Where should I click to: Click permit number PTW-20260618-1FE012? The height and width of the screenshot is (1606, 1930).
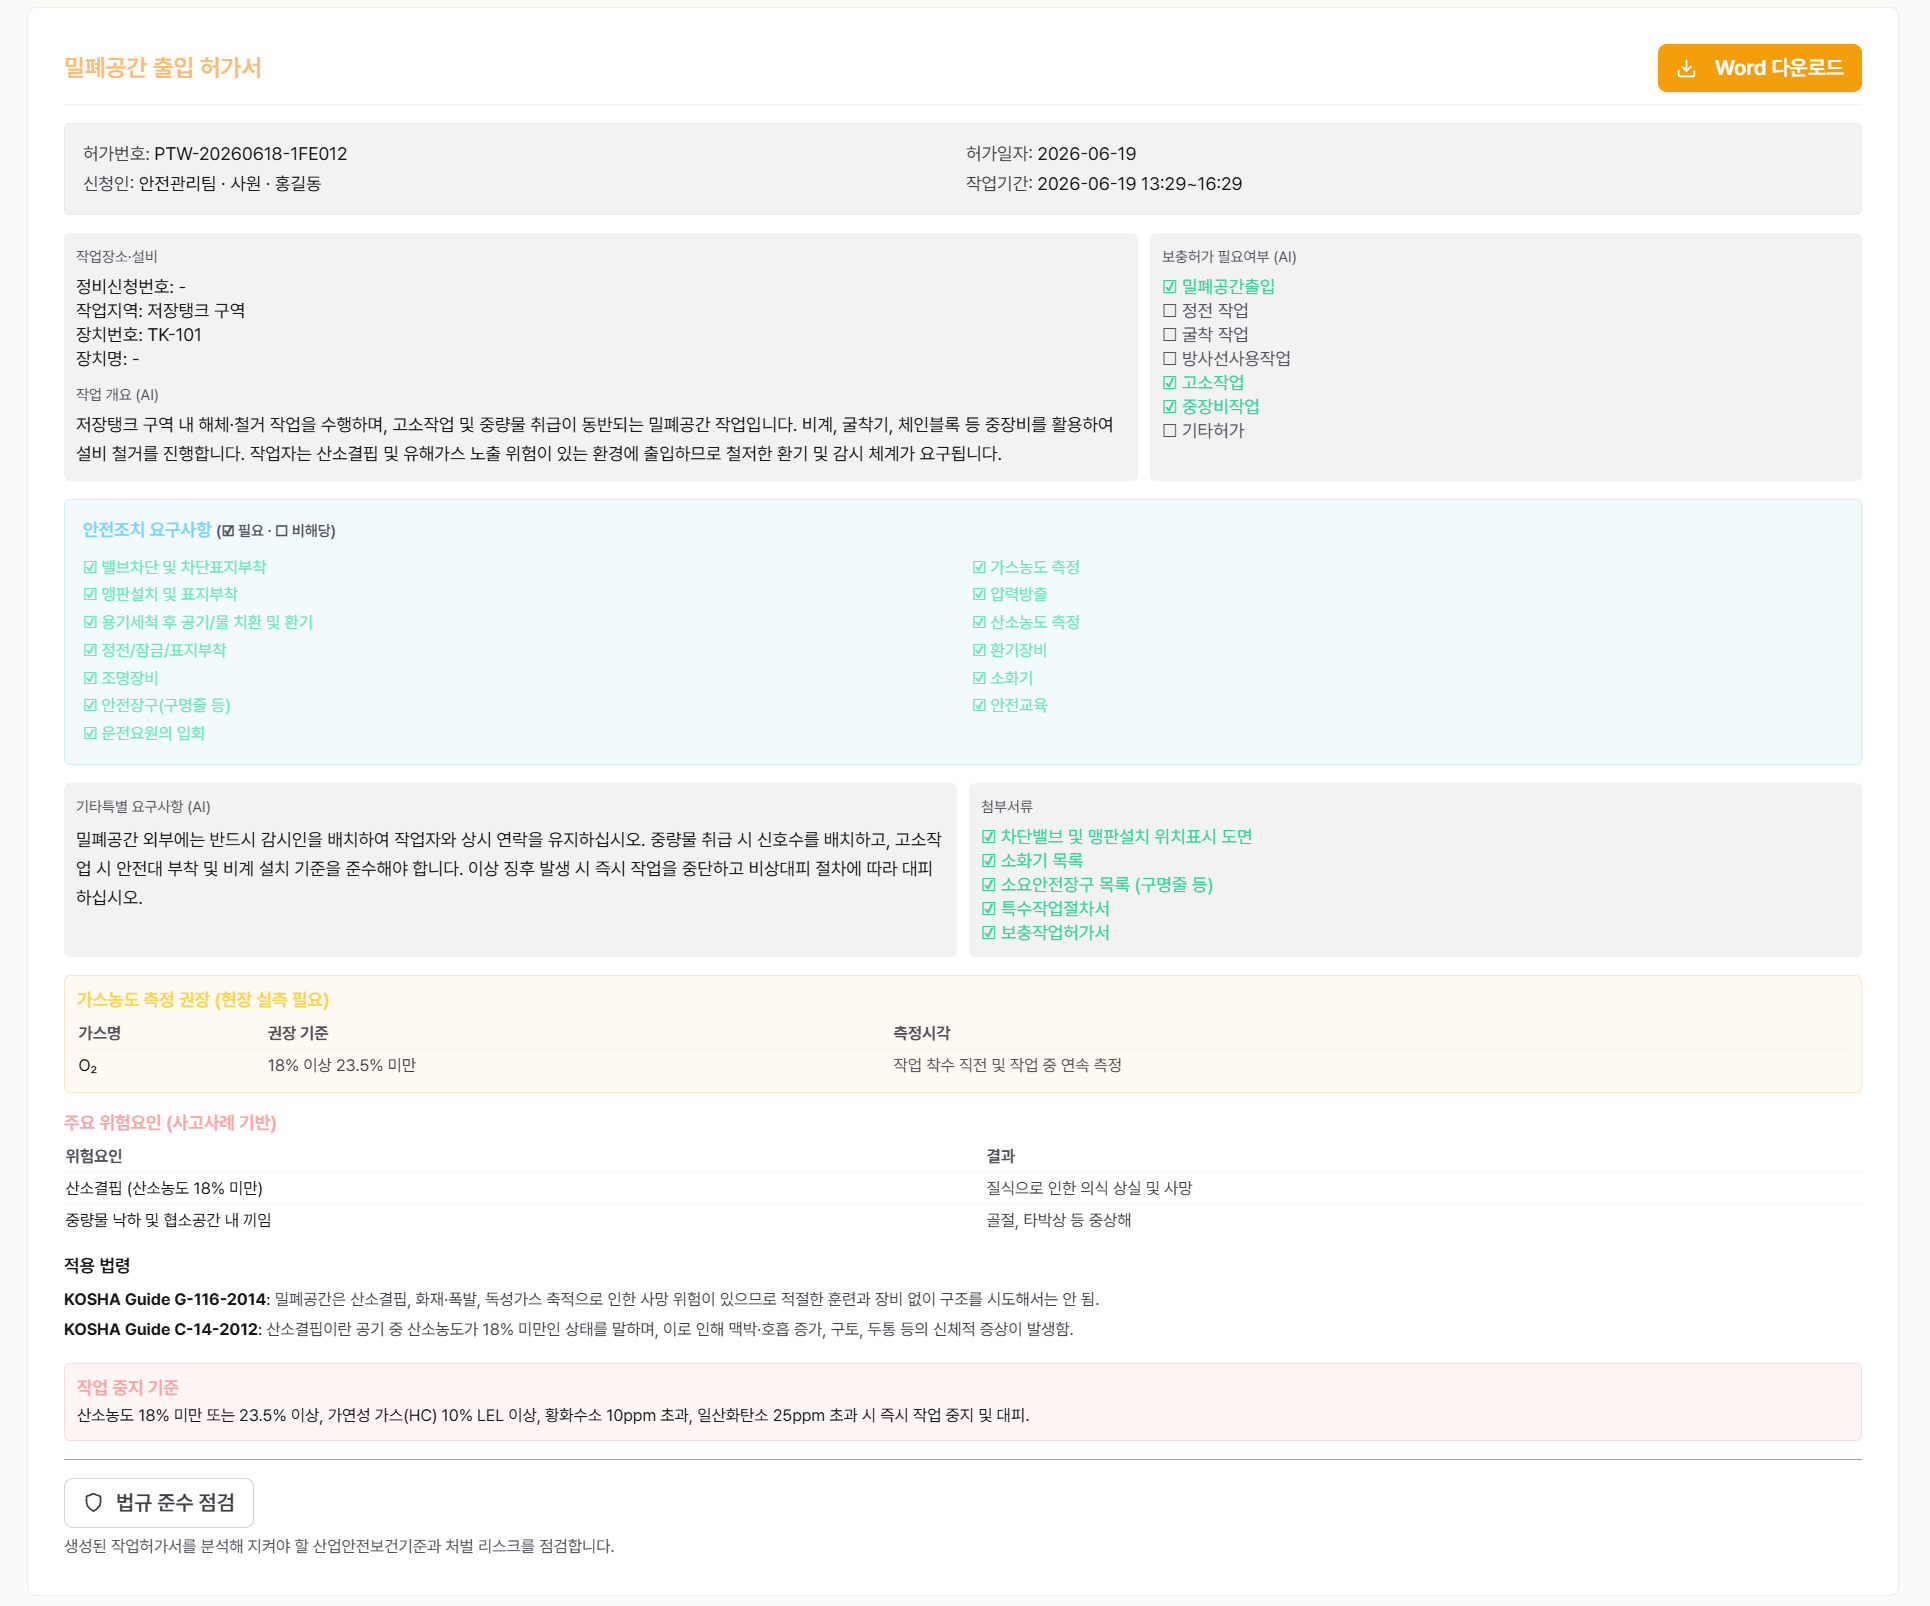tap(251, 154)
